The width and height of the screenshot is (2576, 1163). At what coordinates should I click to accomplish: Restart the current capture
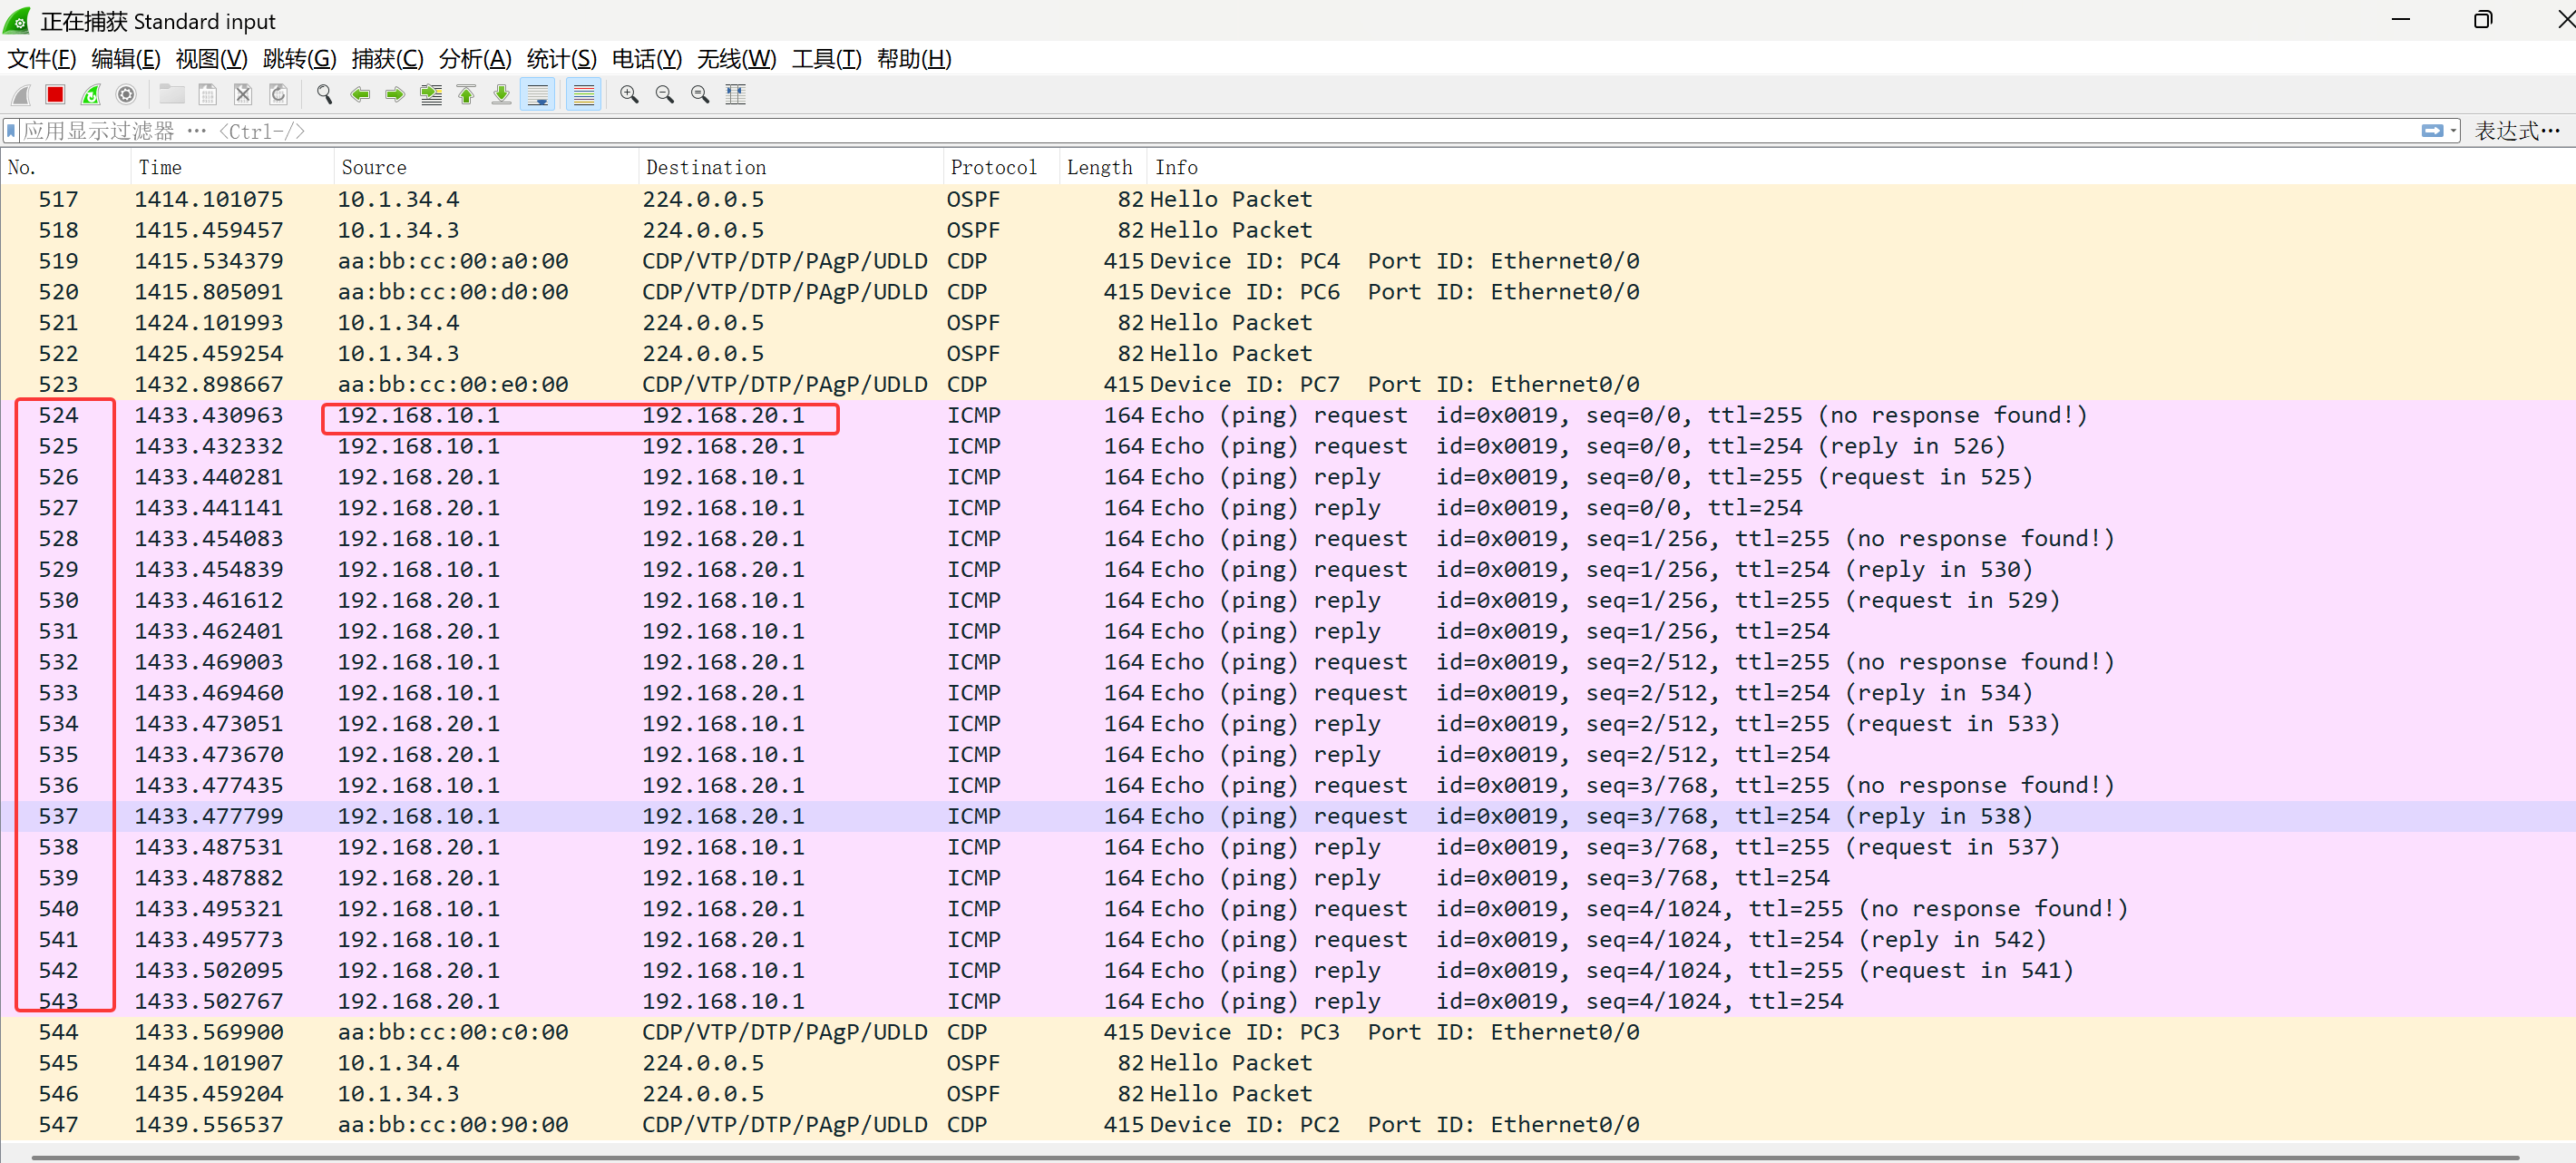click(91, 95)
